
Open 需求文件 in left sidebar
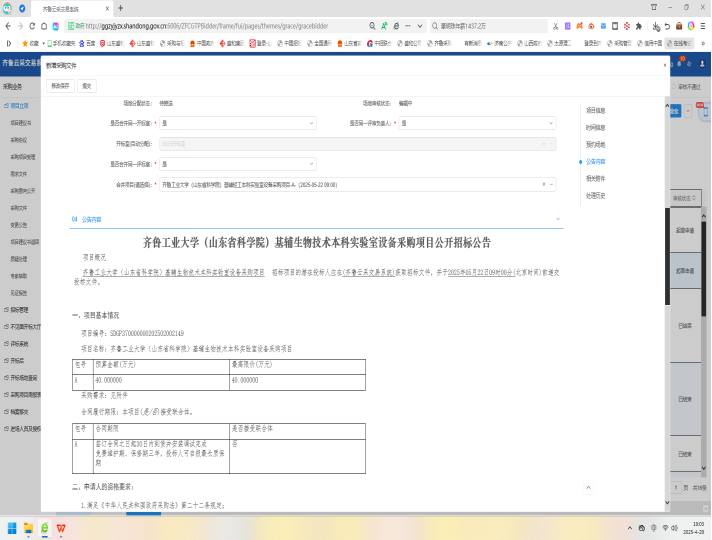pos(19,174)
